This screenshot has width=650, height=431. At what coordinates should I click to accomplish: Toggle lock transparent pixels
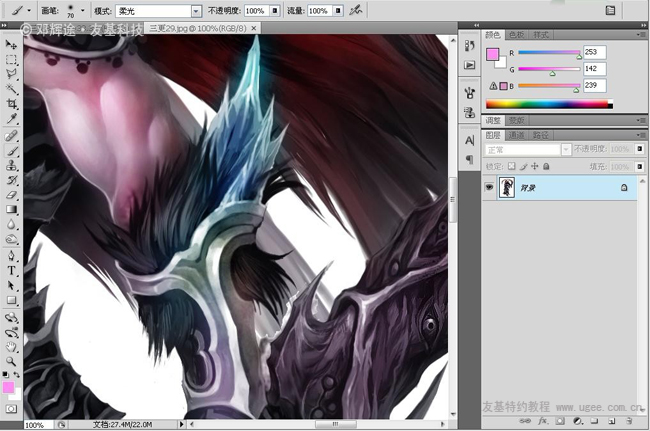(x=512, y=166)
